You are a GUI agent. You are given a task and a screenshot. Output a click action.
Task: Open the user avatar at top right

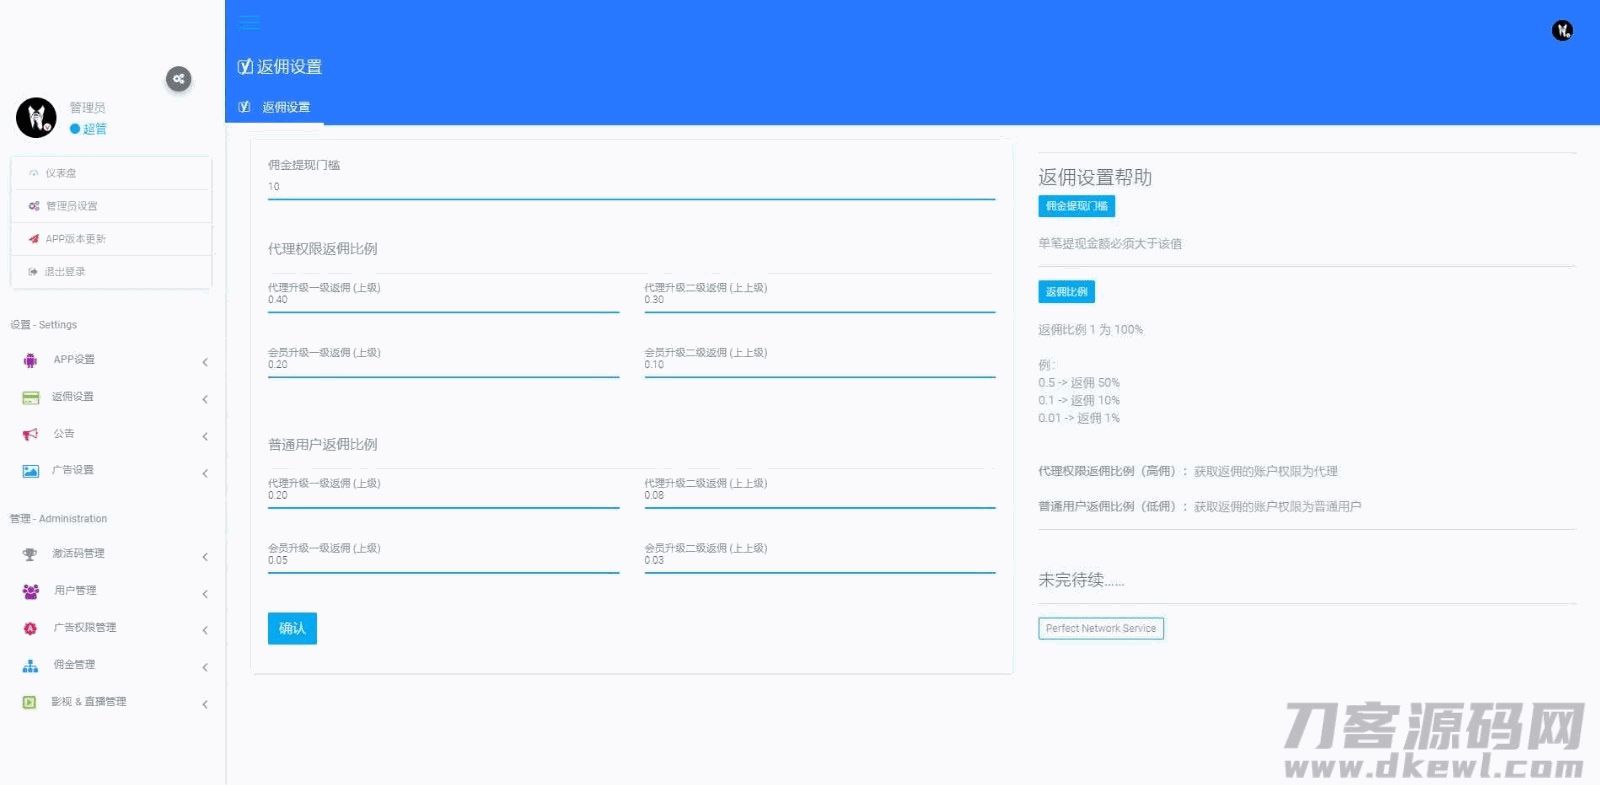1562,31
